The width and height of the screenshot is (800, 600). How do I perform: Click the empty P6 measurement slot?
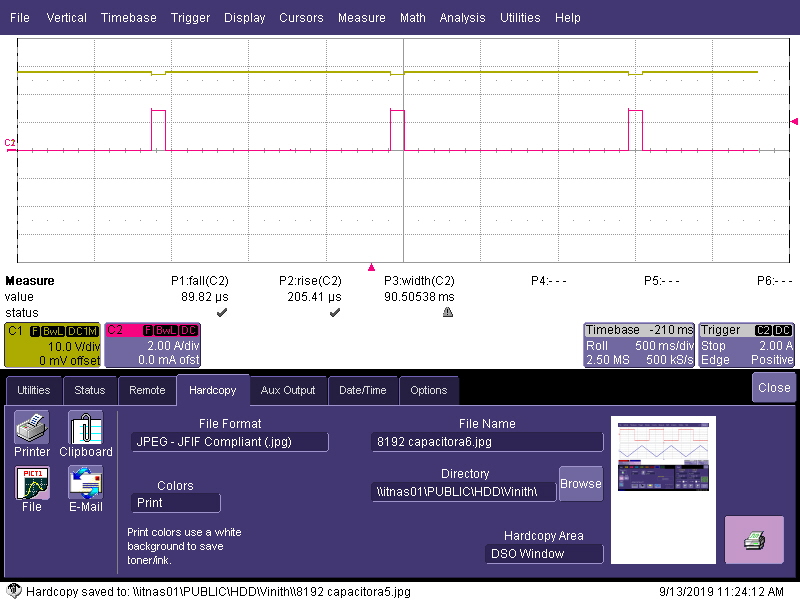774,281
